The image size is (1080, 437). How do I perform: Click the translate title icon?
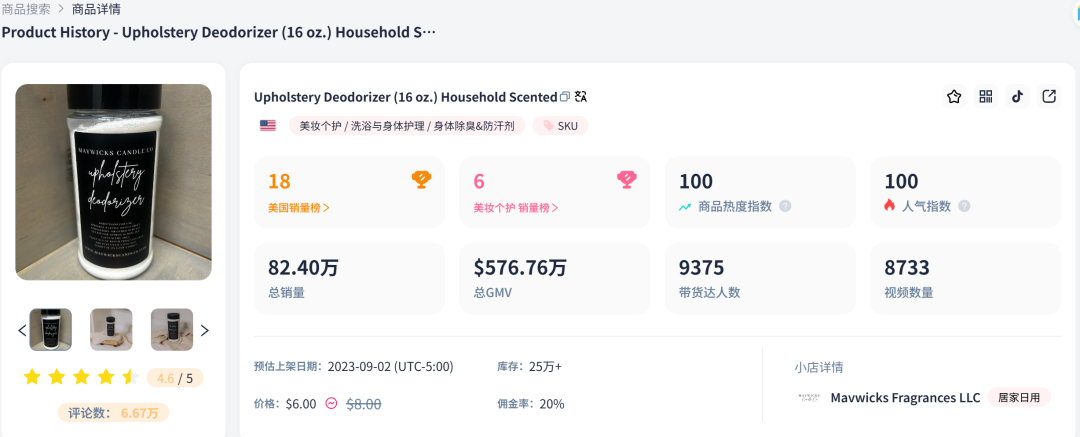click(581, 97)
